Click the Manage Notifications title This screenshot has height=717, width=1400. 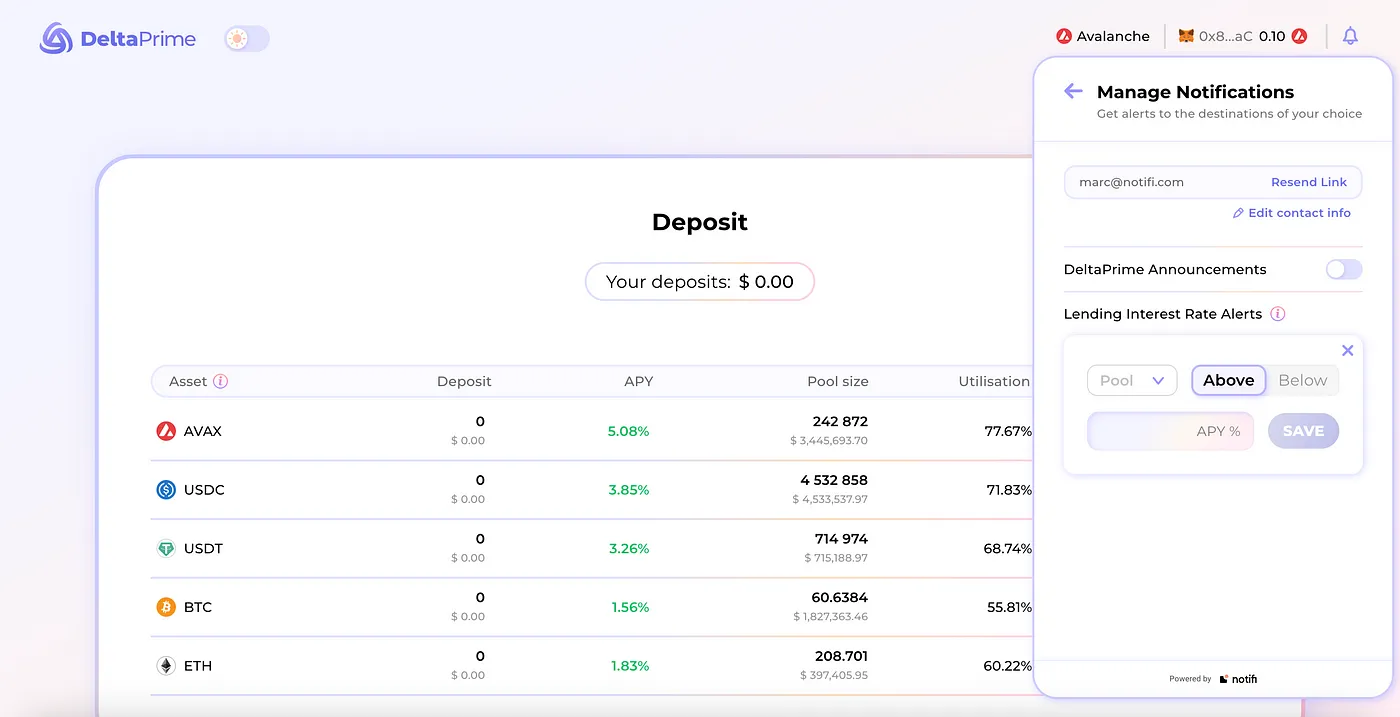coord(1195,92)
